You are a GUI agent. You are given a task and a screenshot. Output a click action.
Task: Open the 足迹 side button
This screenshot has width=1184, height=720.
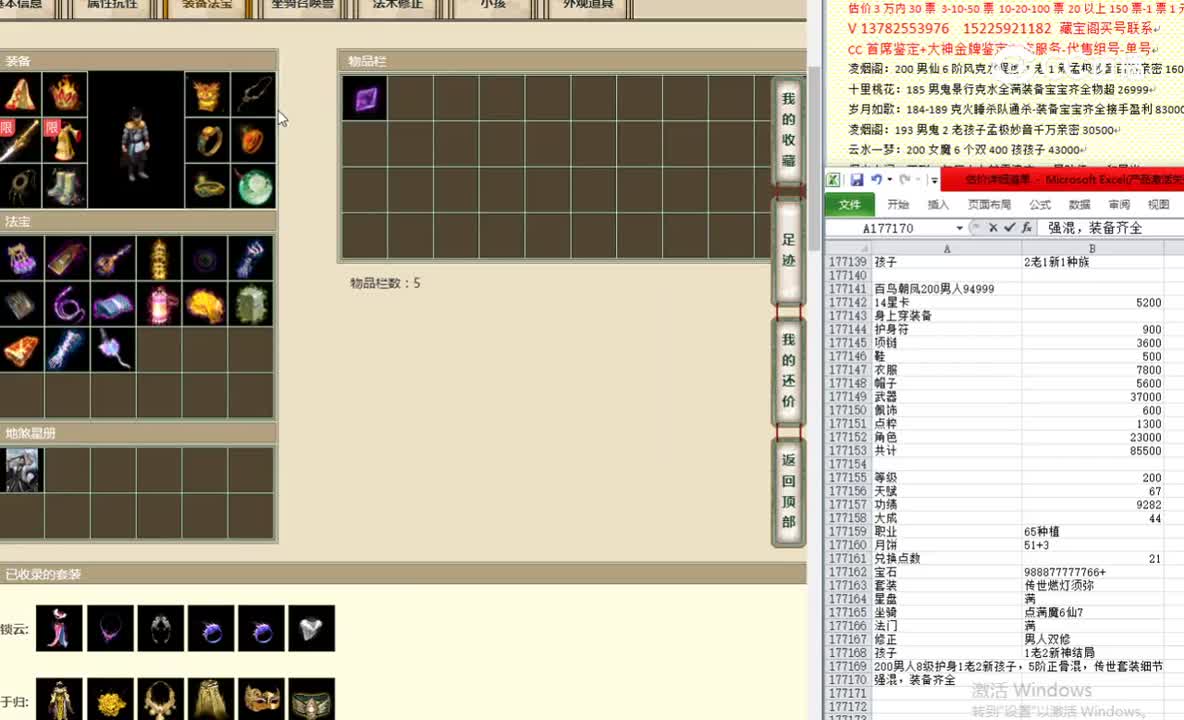pyautogui.click(x=788, y=251)
